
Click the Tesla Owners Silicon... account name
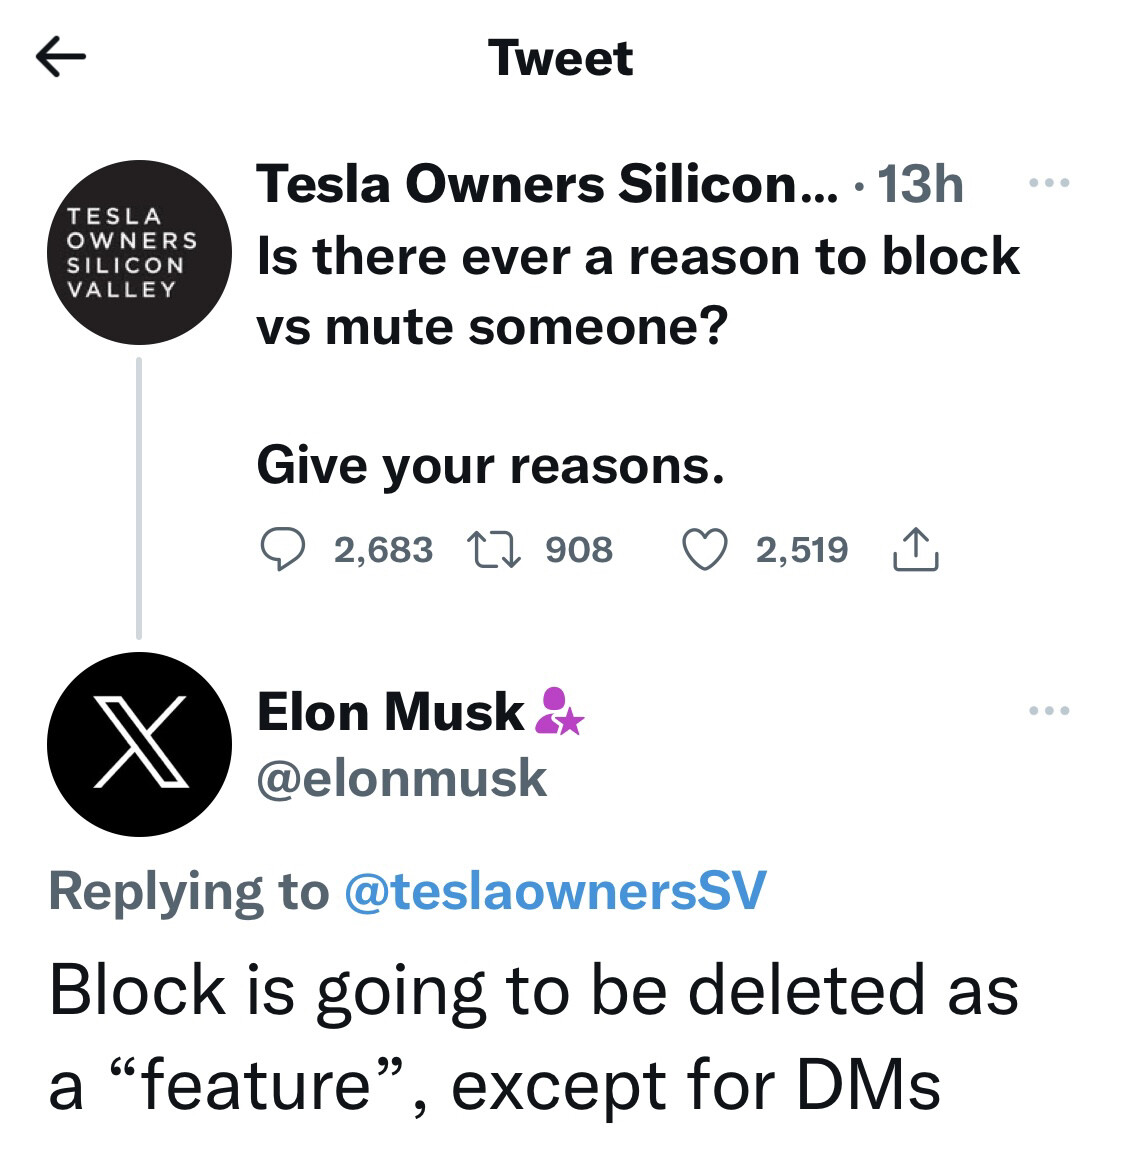coord(547,183)
